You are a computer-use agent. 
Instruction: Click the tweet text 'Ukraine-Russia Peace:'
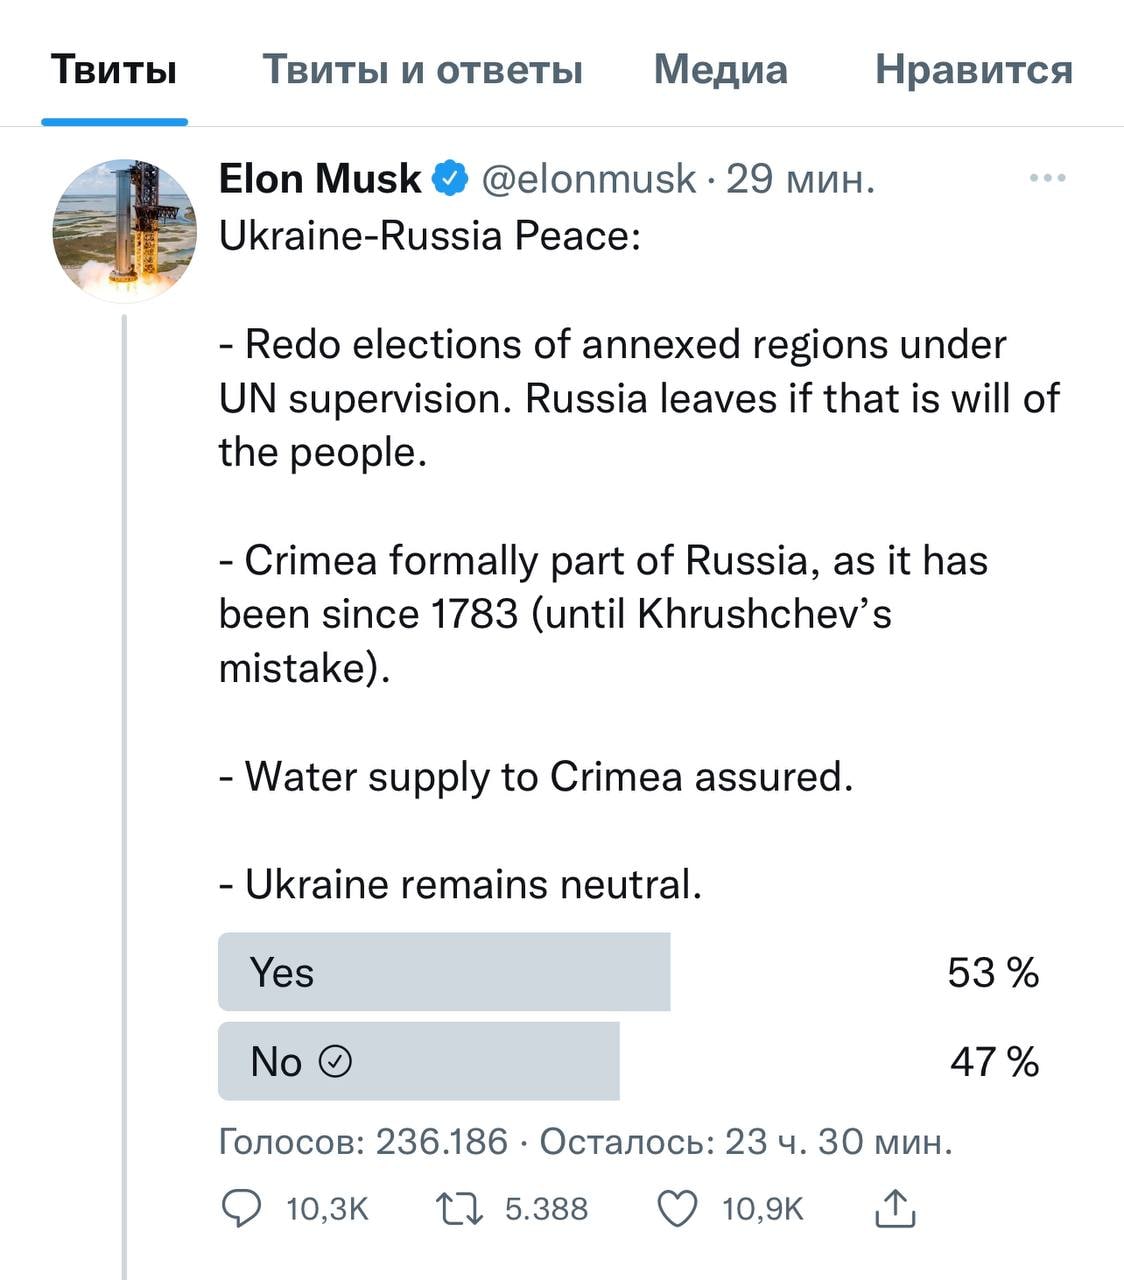coord(429,236)
